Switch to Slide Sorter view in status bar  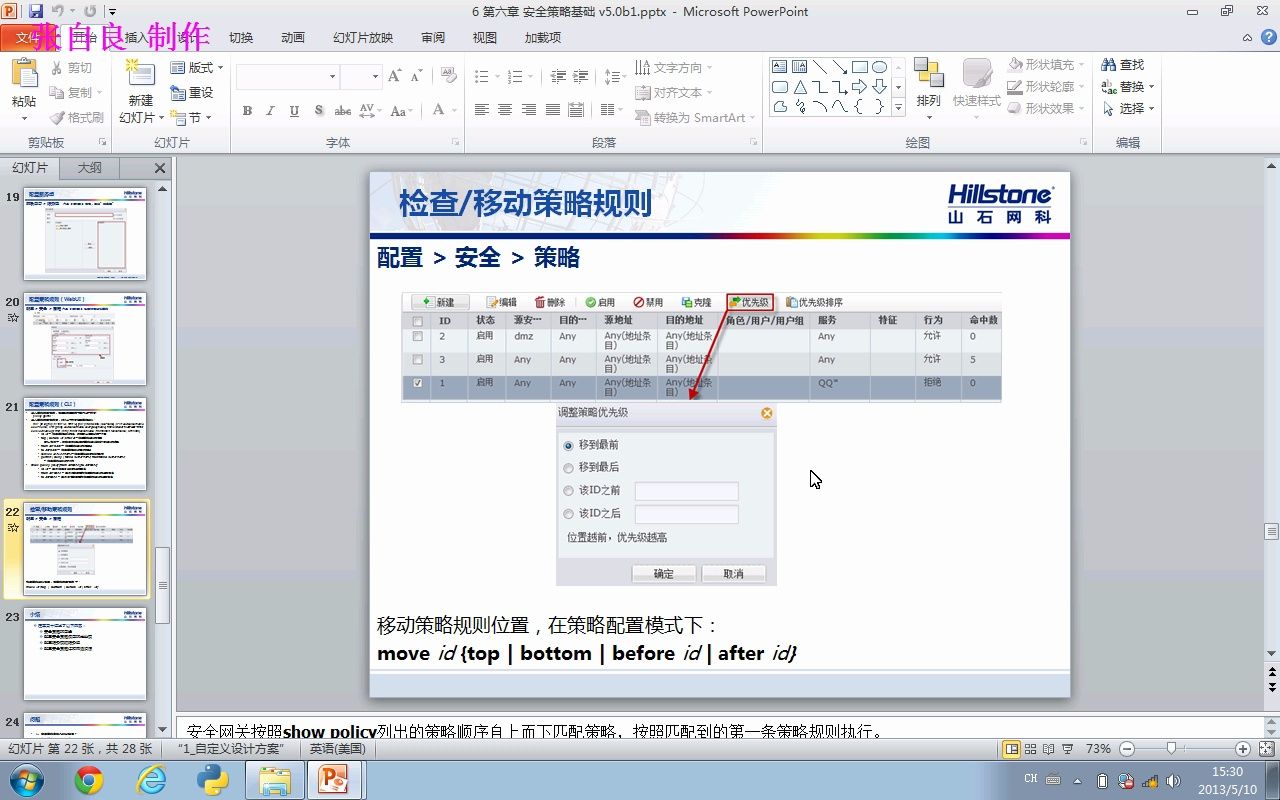coord(1030,749)
